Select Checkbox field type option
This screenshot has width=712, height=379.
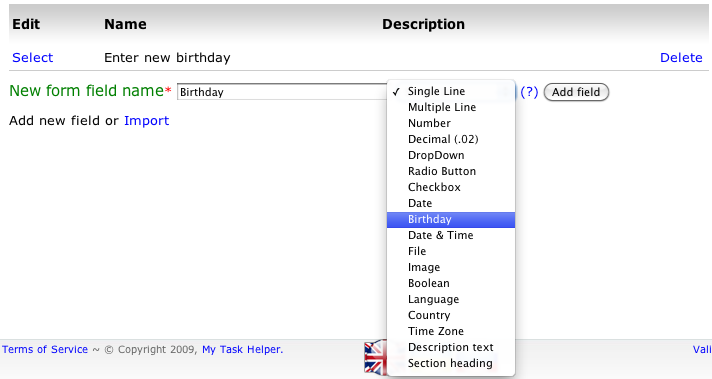[450, 187]
